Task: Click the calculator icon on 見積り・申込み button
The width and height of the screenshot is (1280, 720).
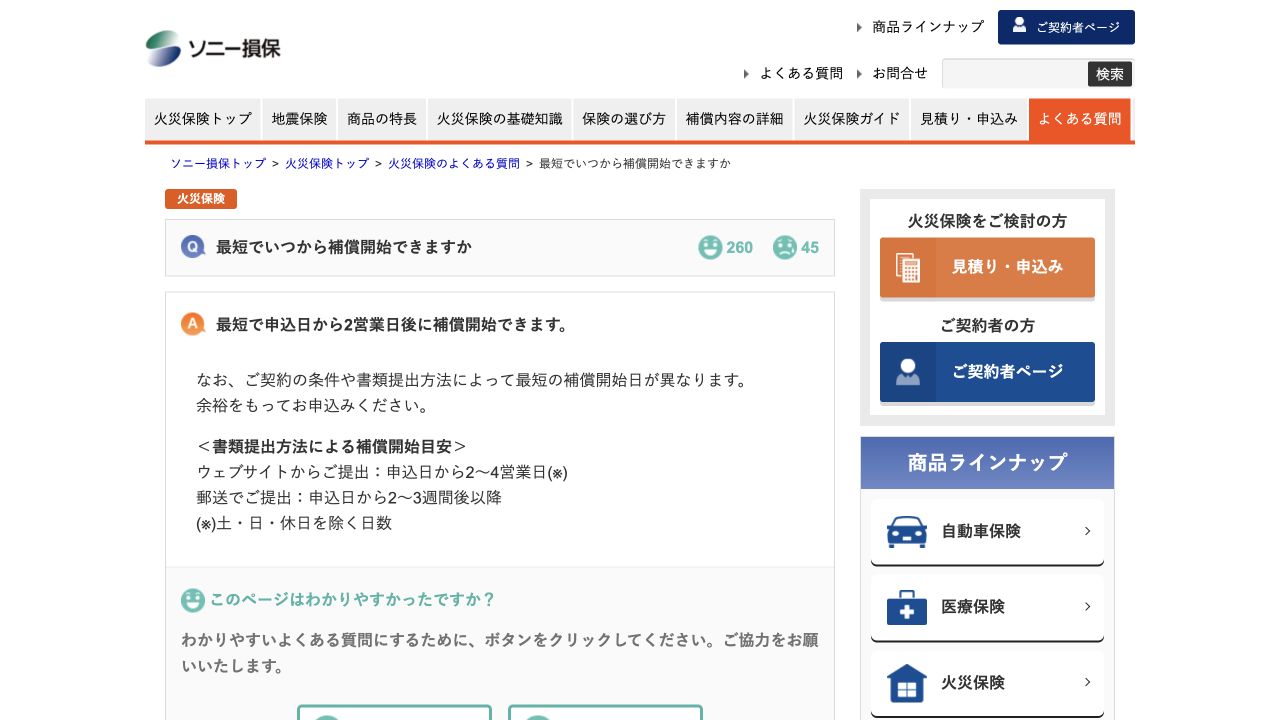Action: [908, 268]
